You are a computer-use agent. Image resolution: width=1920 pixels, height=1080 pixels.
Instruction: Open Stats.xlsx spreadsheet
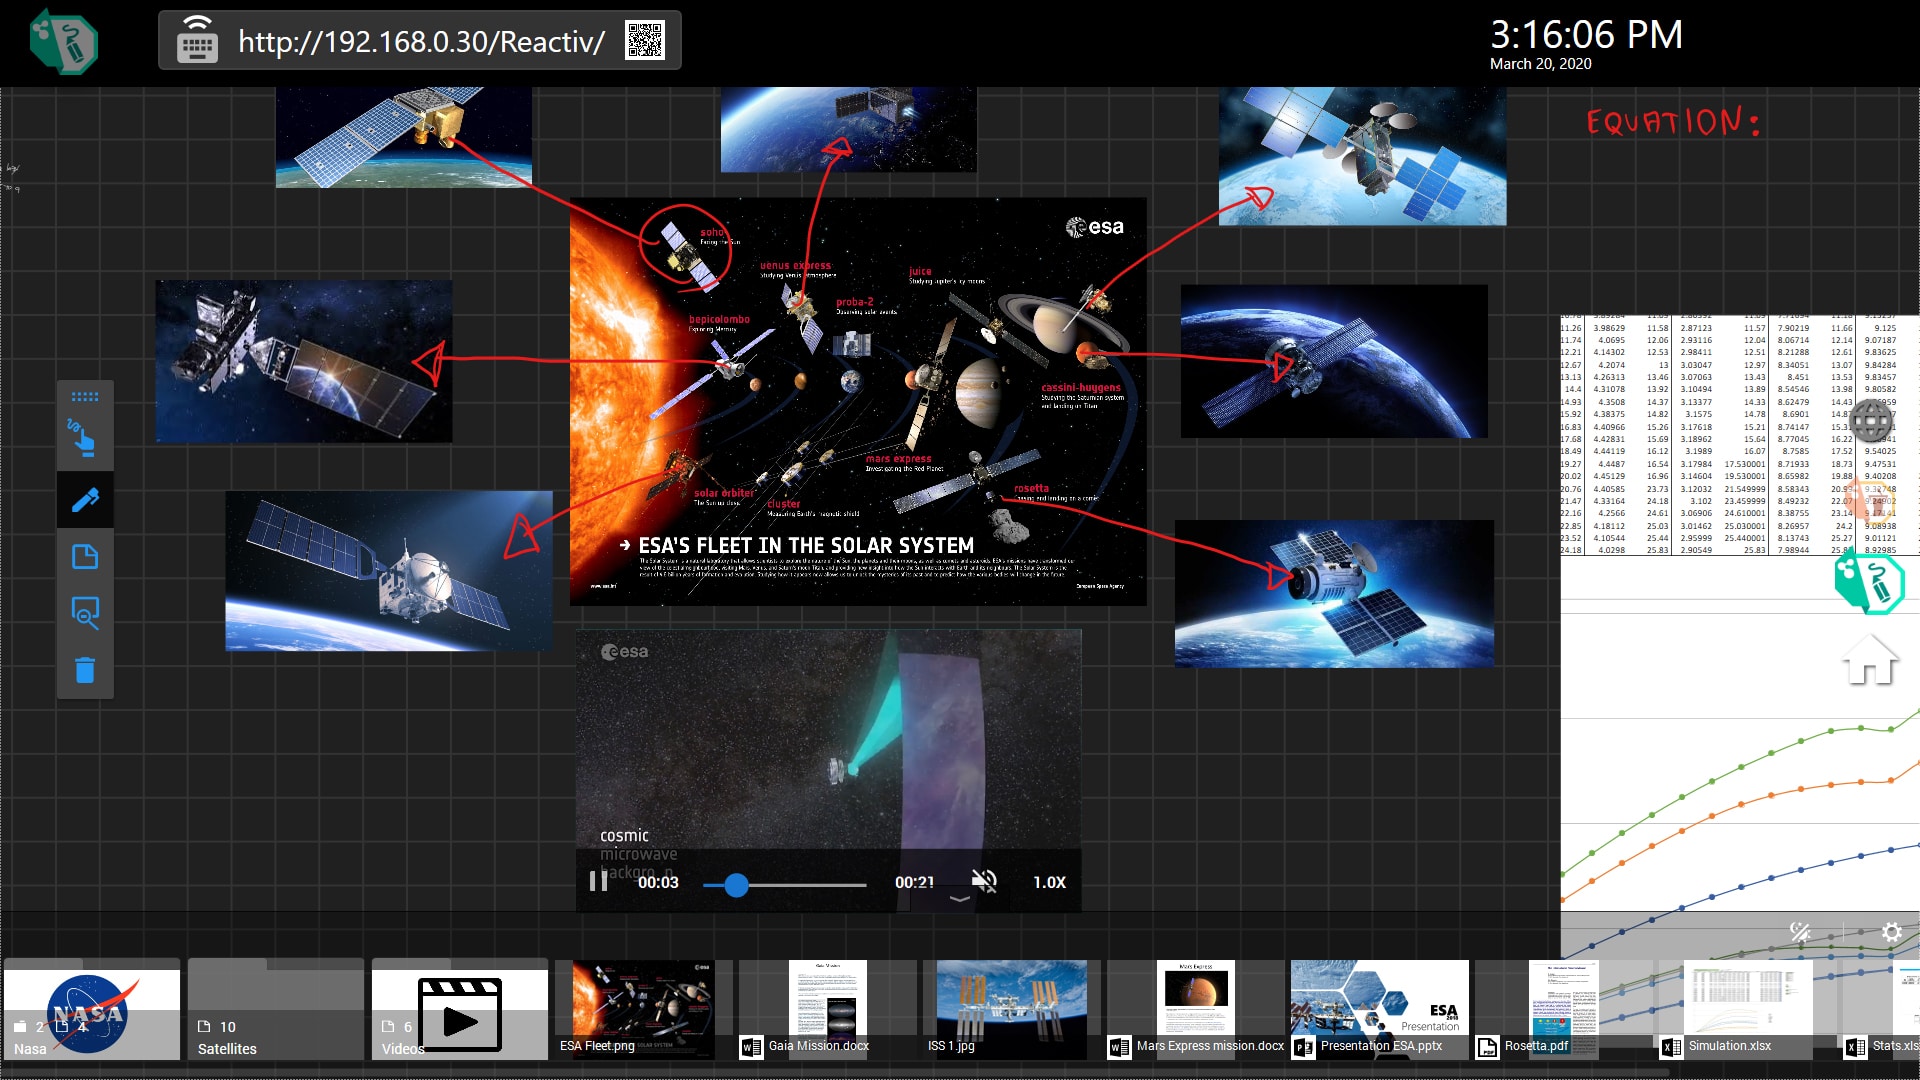(1882, 1010)
